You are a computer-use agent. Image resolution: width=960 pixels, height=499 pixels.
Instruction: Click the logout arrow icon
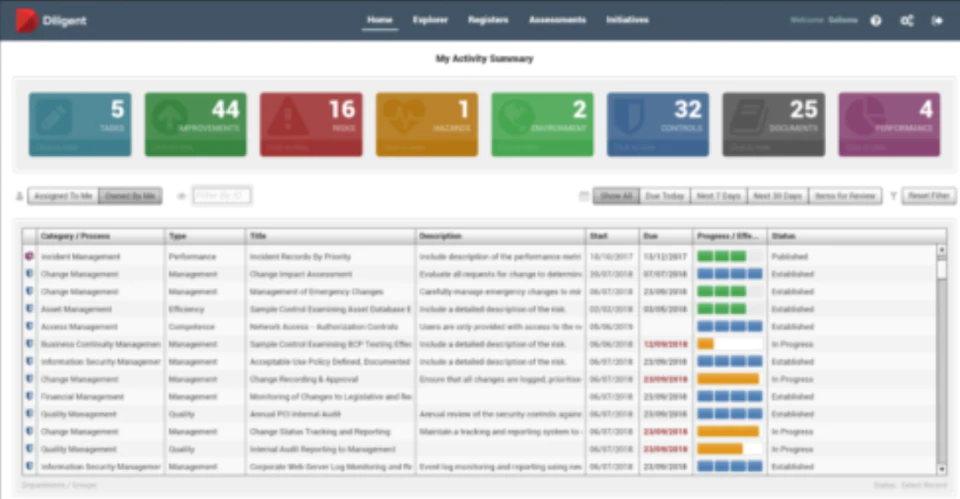937,21
